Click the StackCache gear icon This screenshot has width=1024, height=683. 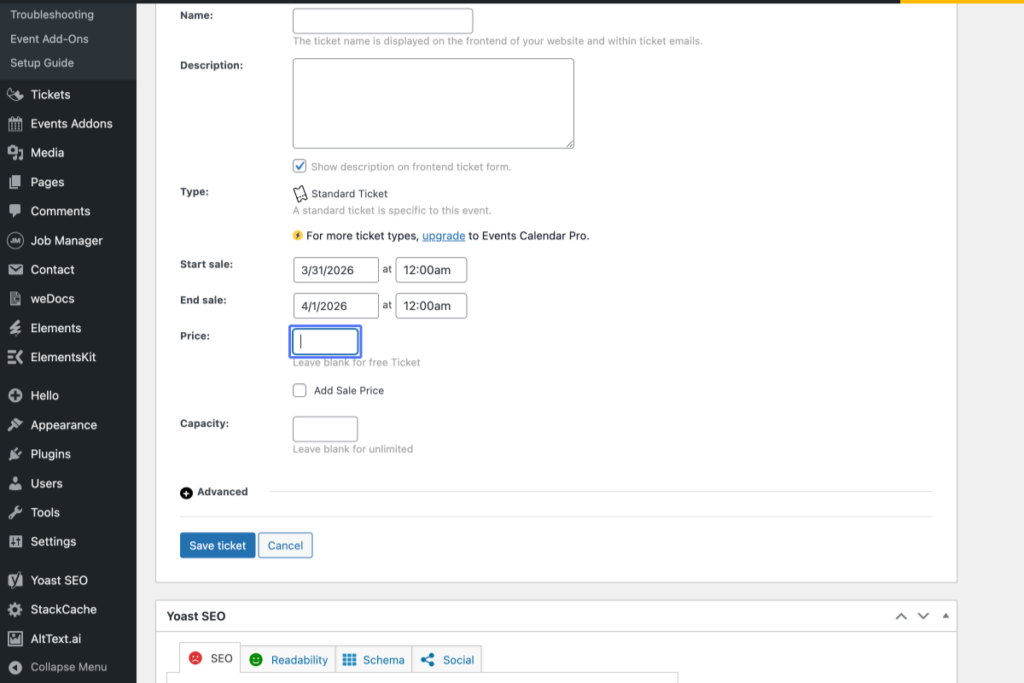point(15,609)
